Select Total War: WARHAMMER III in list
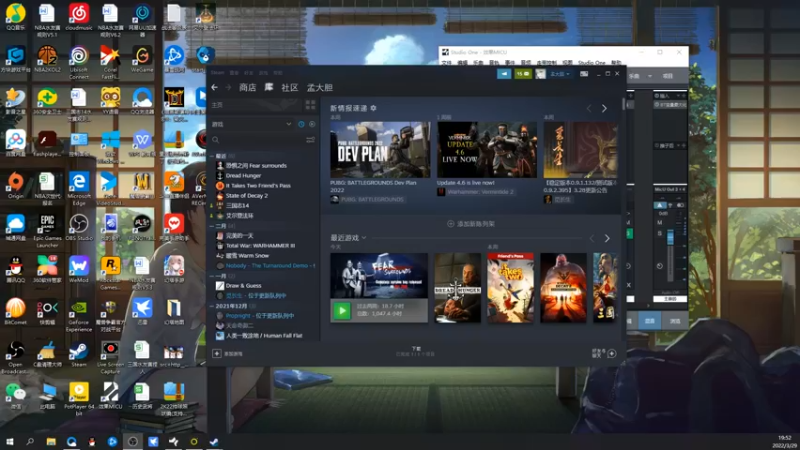The width and height of the screenshot is (800, 450). [260, 245]
